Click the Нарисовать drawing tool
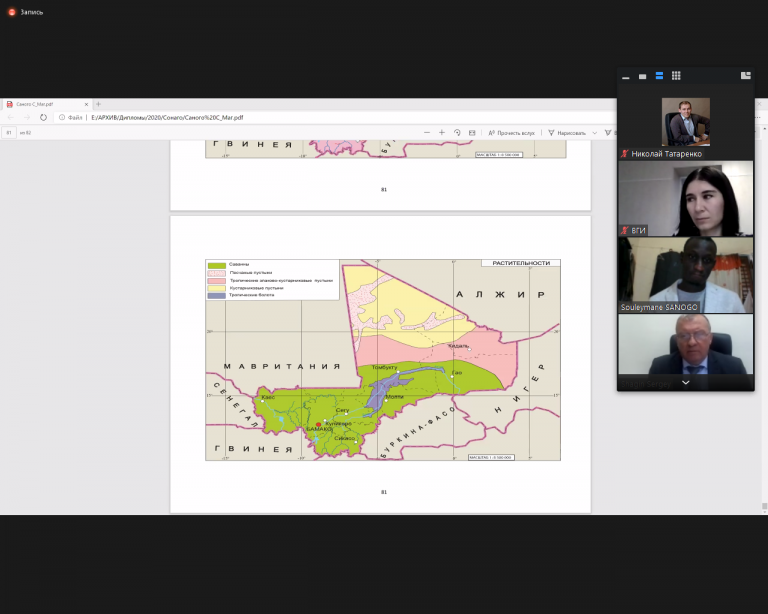768x614 pixels. point(566,132)
